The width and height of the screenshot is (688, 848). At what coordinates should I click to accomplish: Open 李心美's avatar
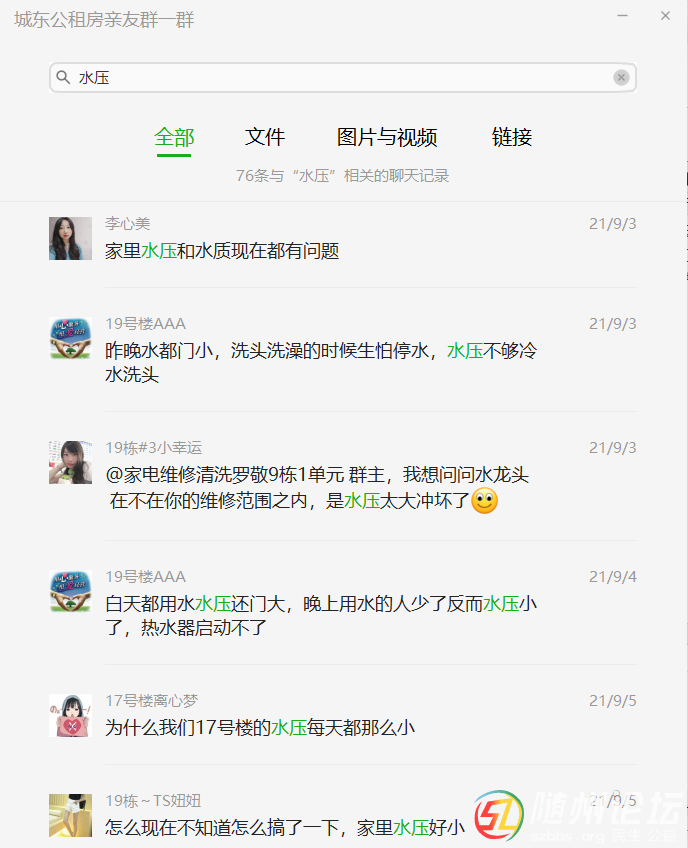click(x=70, y=238)
